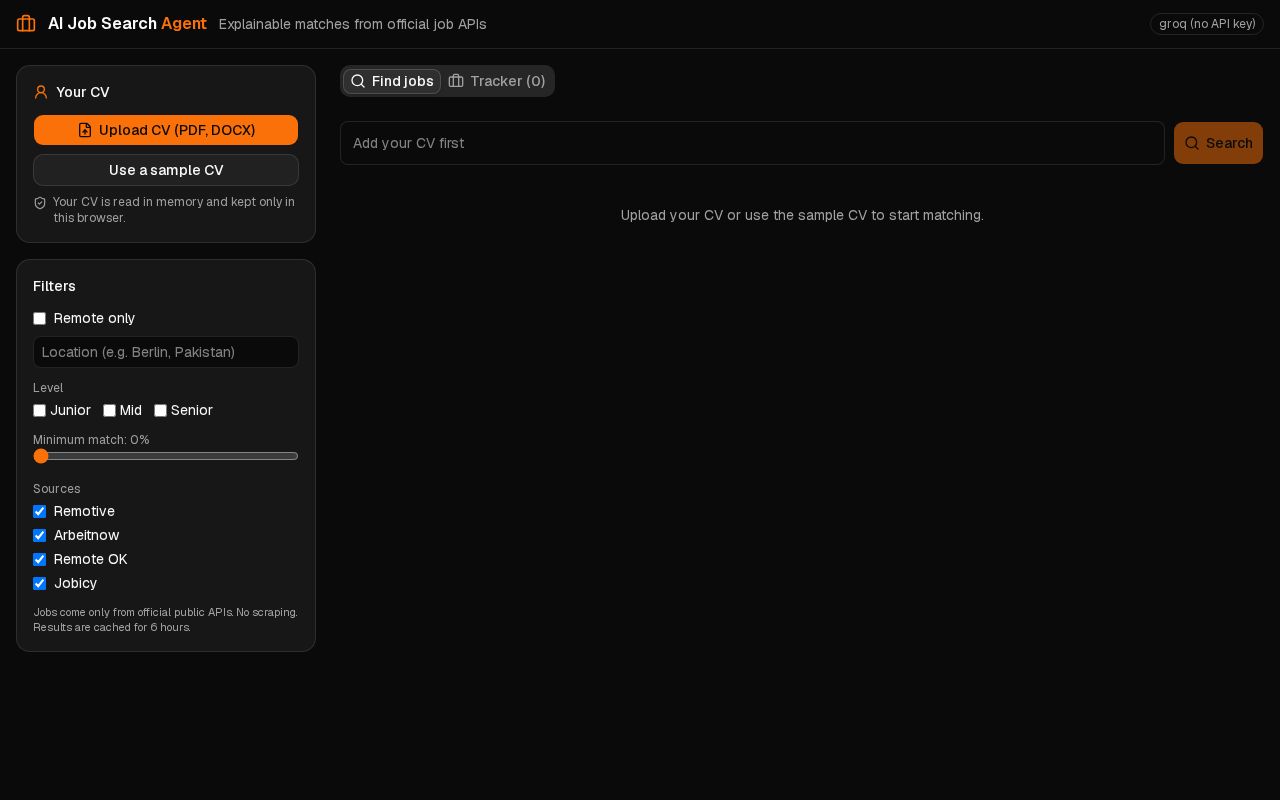
Task: Turn off the Jobicy source
Action: pos(40,584)
